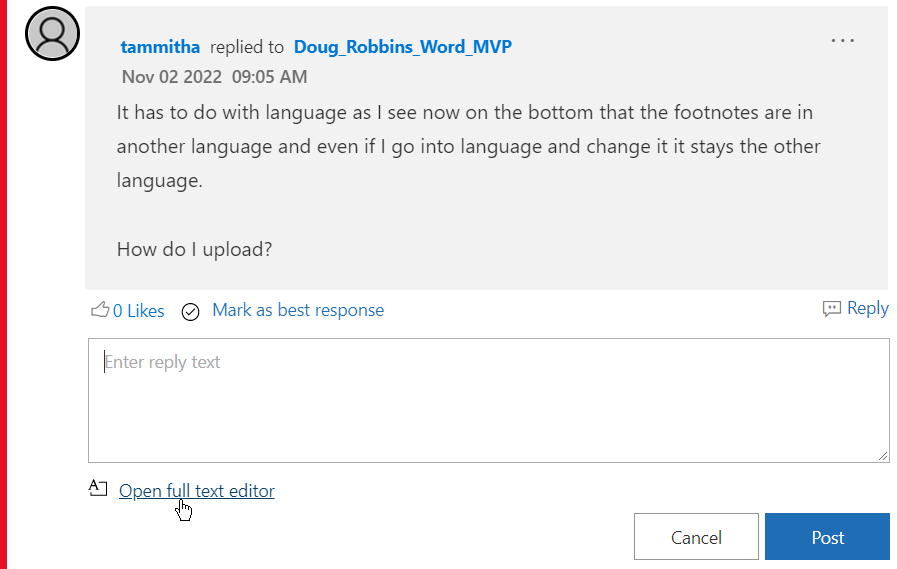This screenshot has height=569, width=897.
Task: Click the user avatar icon for tammitha
Action: [x=52, y=33]
